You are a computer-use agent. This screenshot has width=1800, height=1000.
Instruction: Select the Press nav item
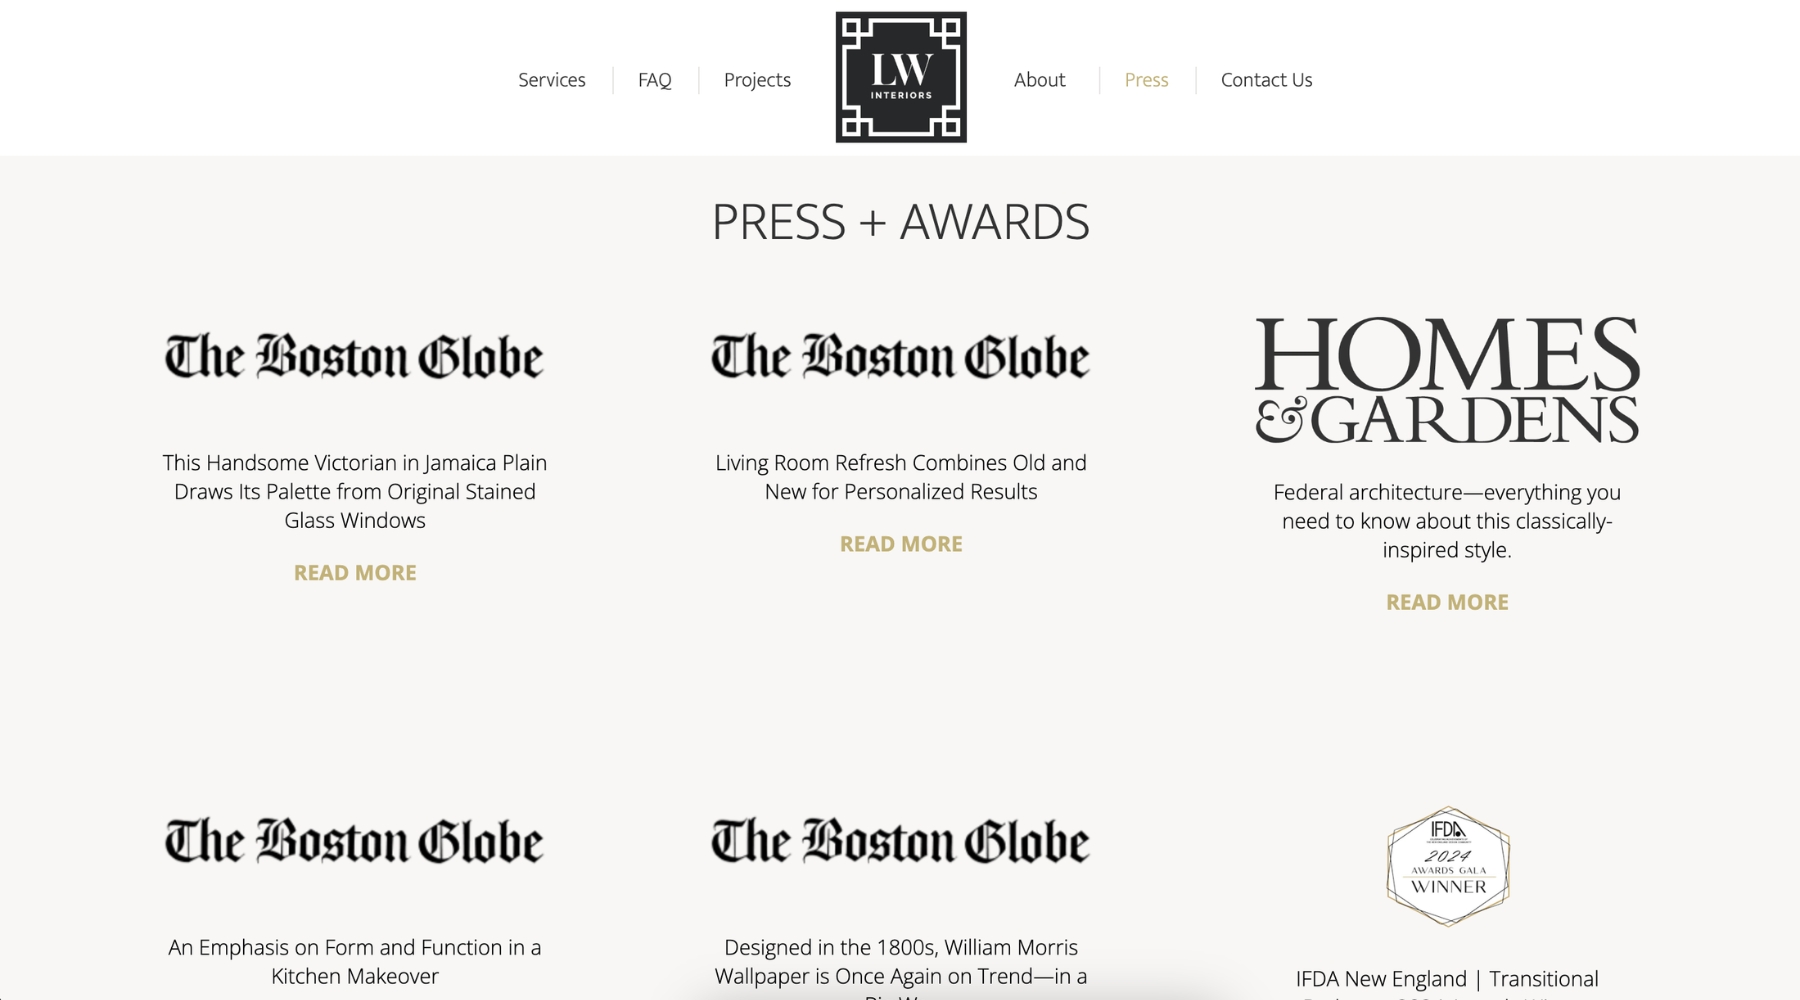pyautogui.click(x=1146, y=80)
